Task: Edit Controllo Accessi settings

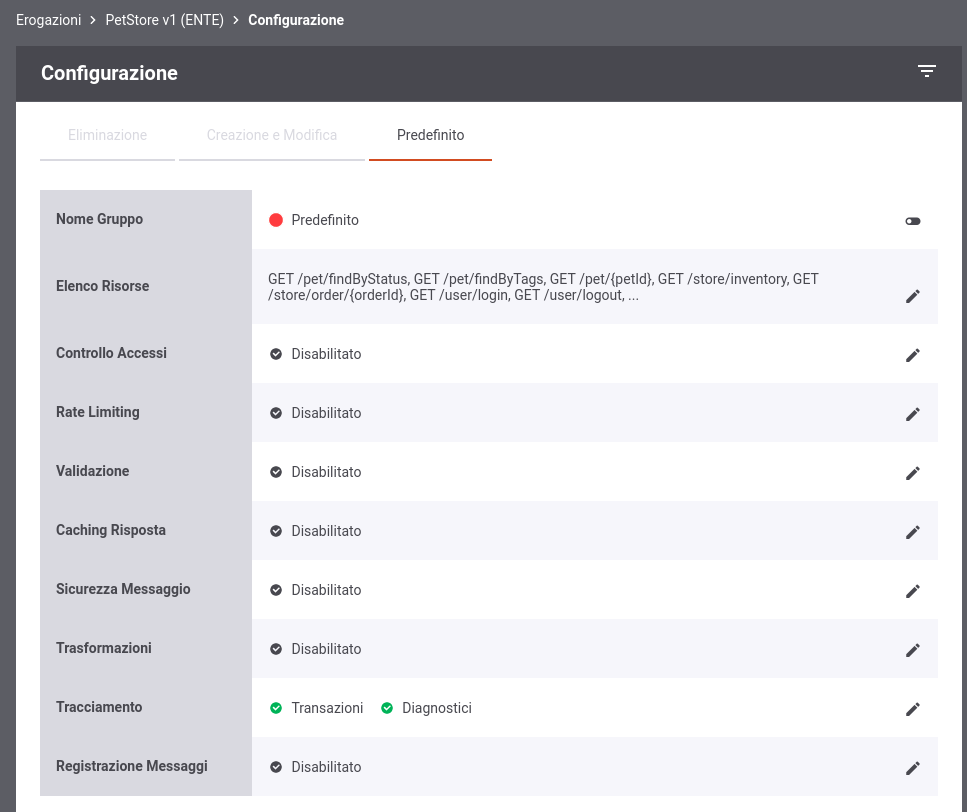Action: 913,355
